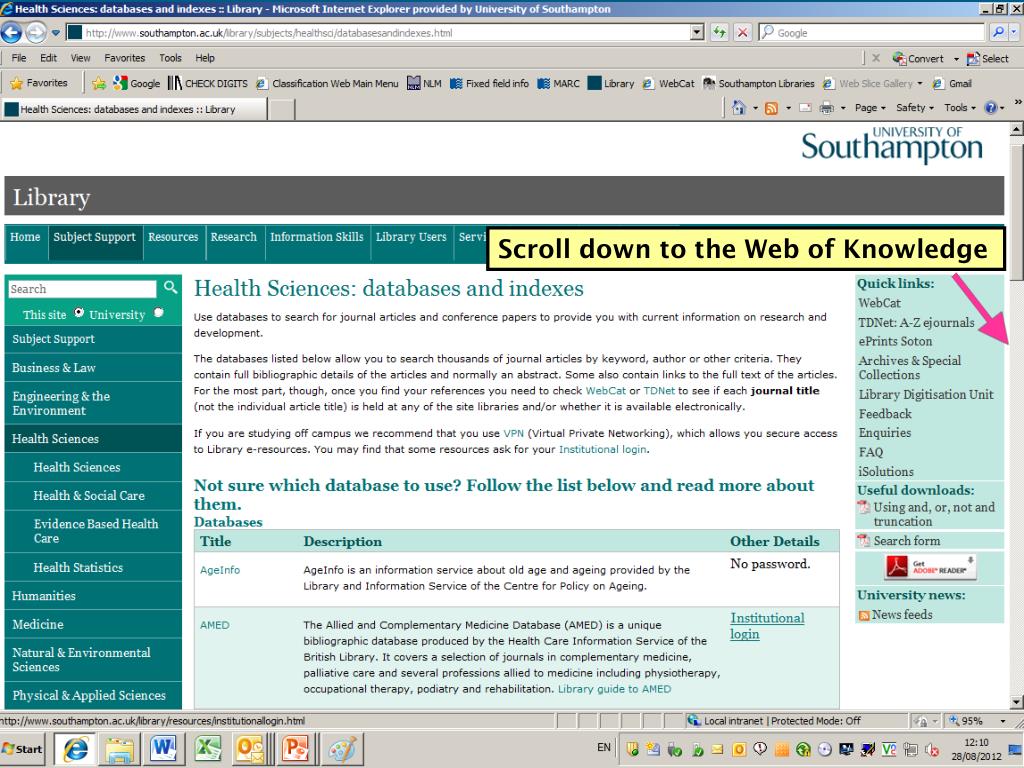Expand the Web Slice Gallery dropdown
The width and height of the screenshot is (1024, 768).
[920, 83]
